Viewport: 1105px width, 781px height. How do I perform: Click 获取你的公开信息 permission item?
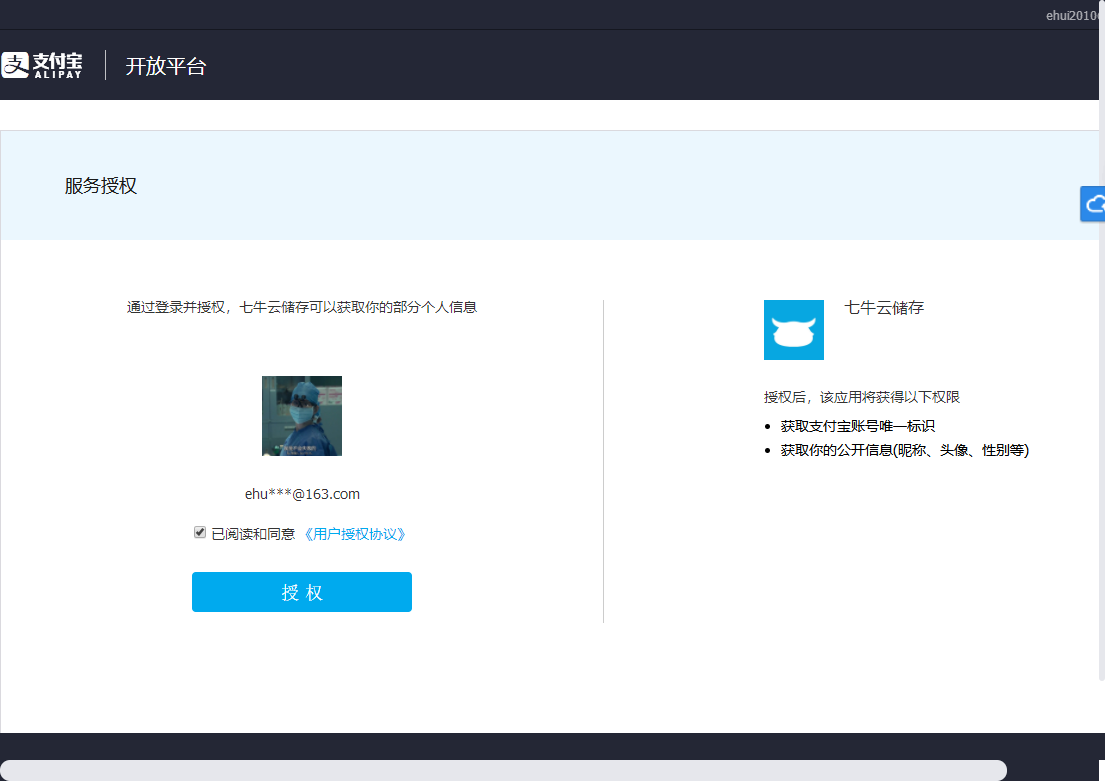point(905,450)
